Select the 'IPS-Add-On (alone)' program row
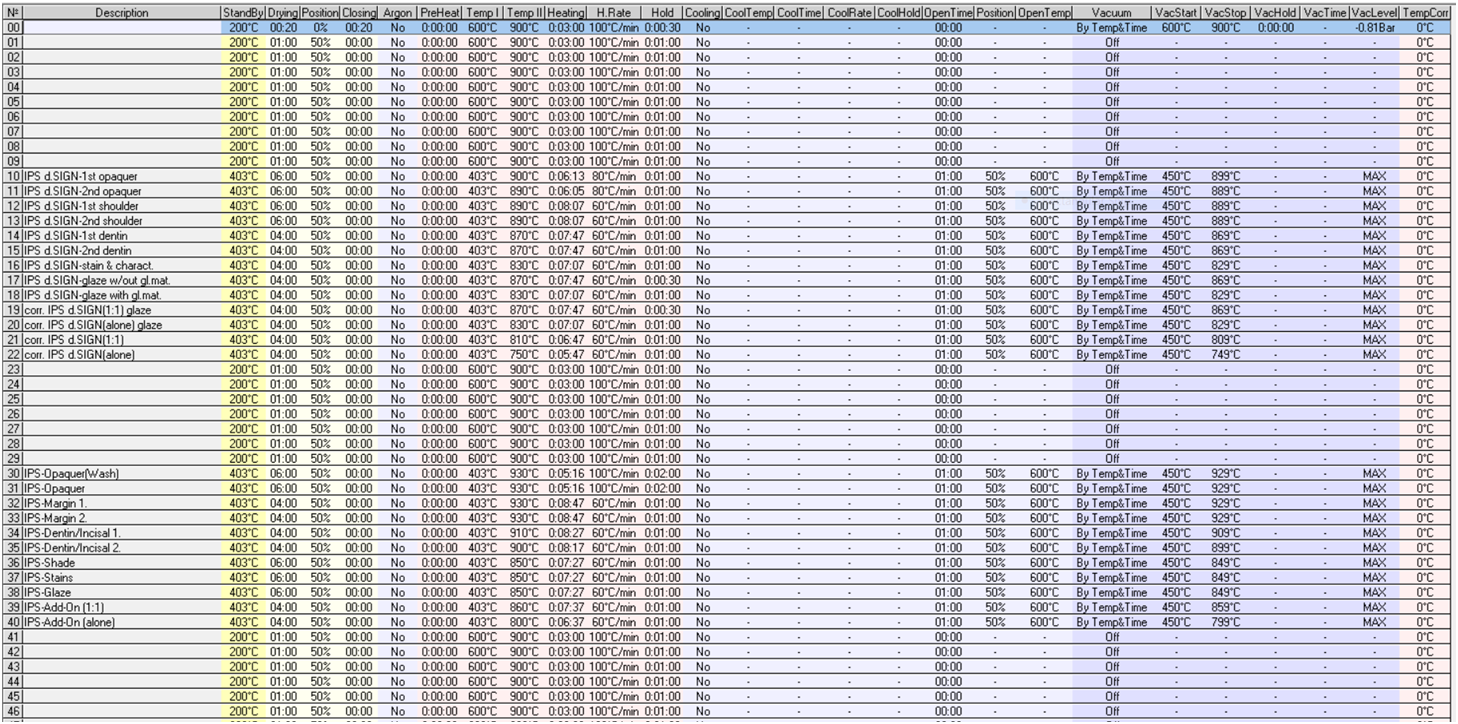1458x724 pixels. coord(727,621)
